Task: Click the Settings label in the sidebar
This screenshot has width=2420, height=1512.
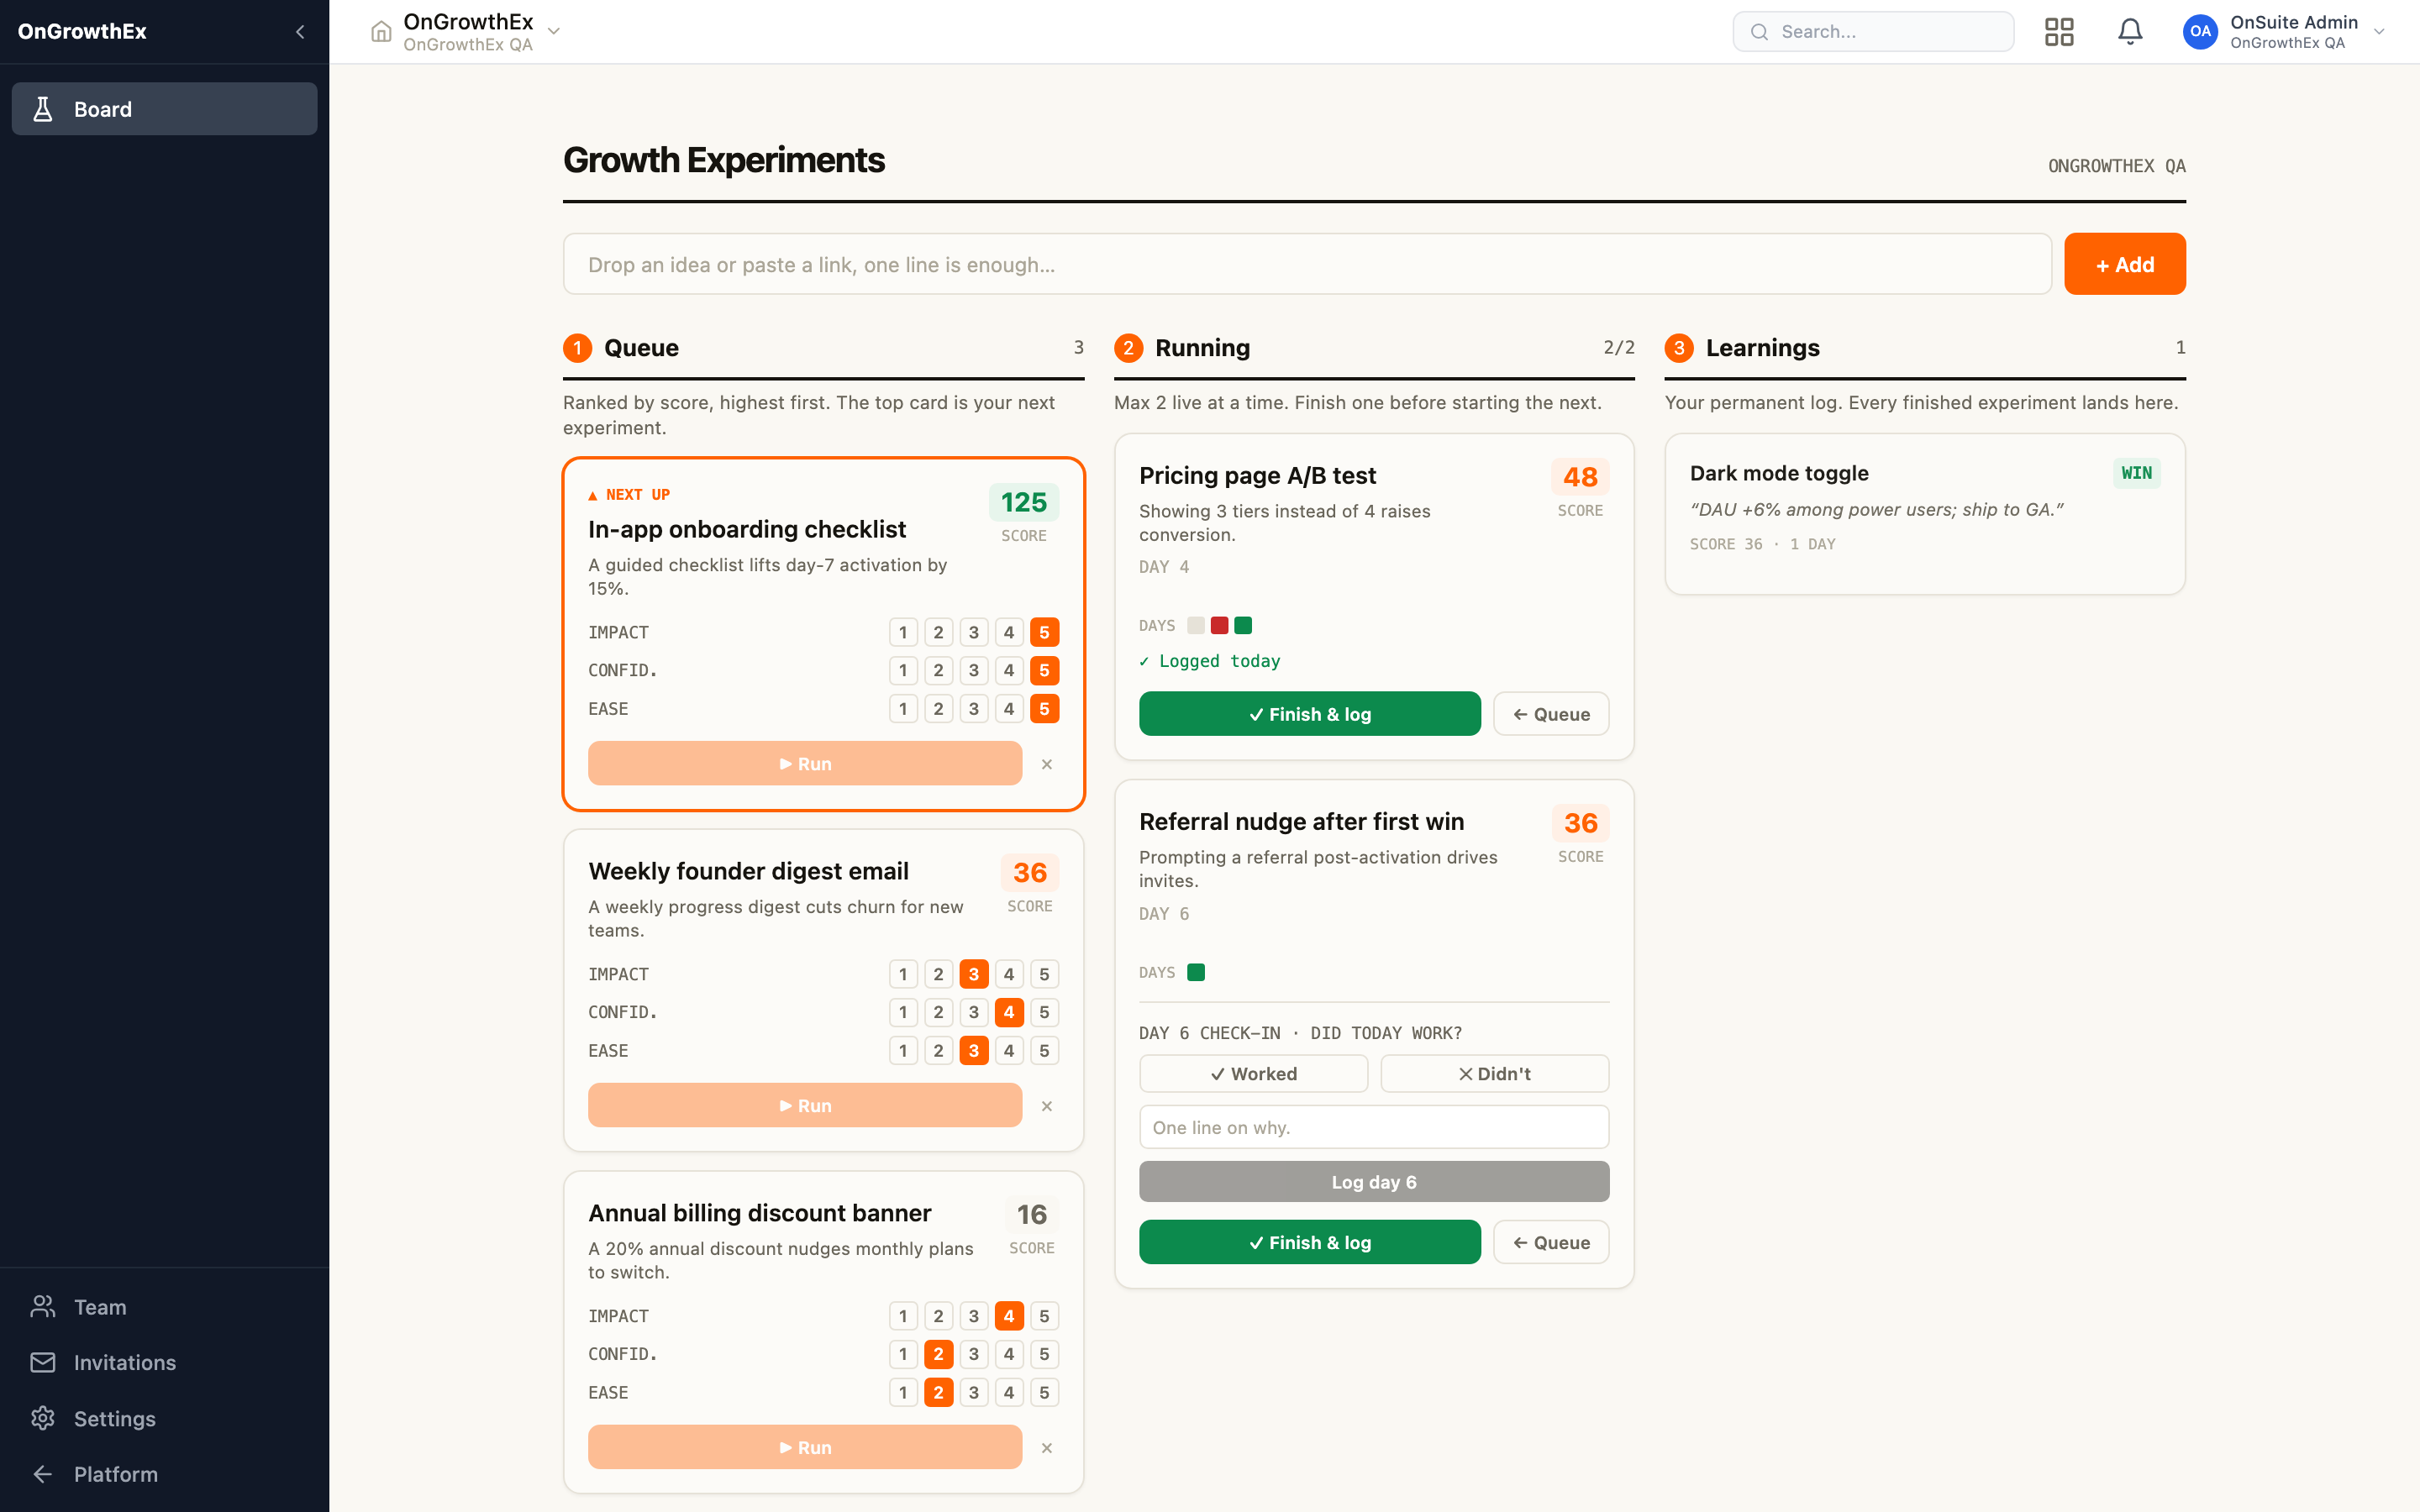Action: [115, 1418]
